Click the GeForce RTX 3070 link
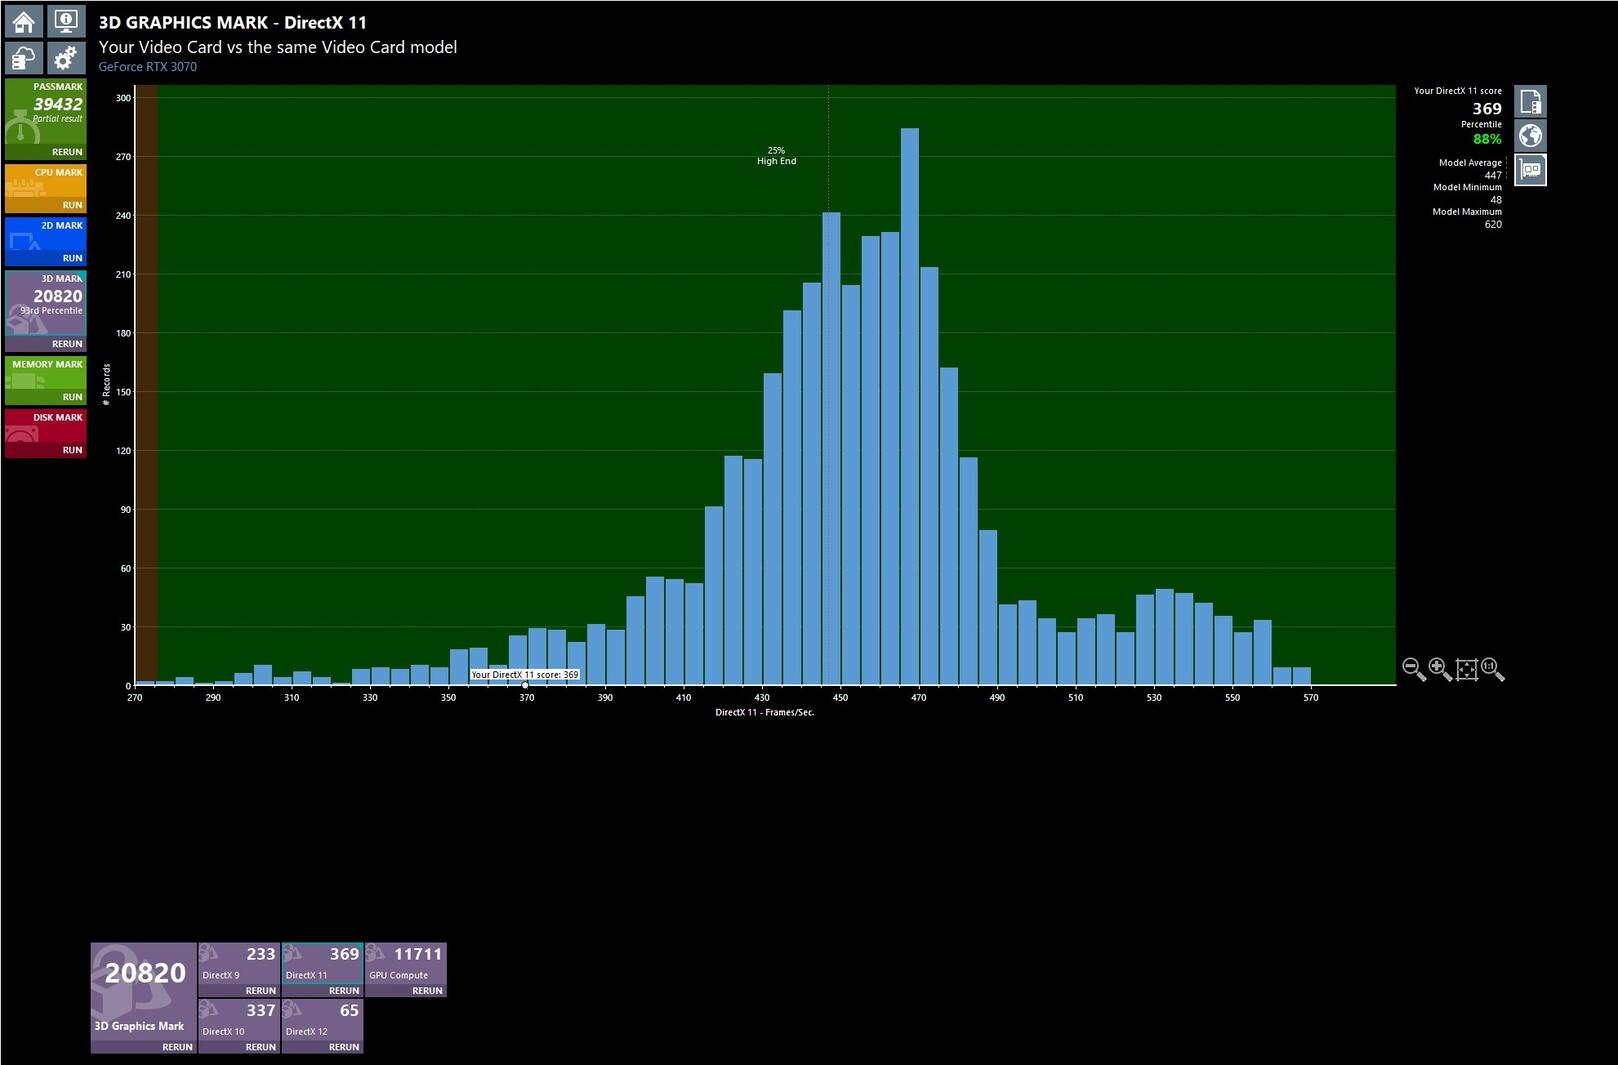 pos(147,67)
